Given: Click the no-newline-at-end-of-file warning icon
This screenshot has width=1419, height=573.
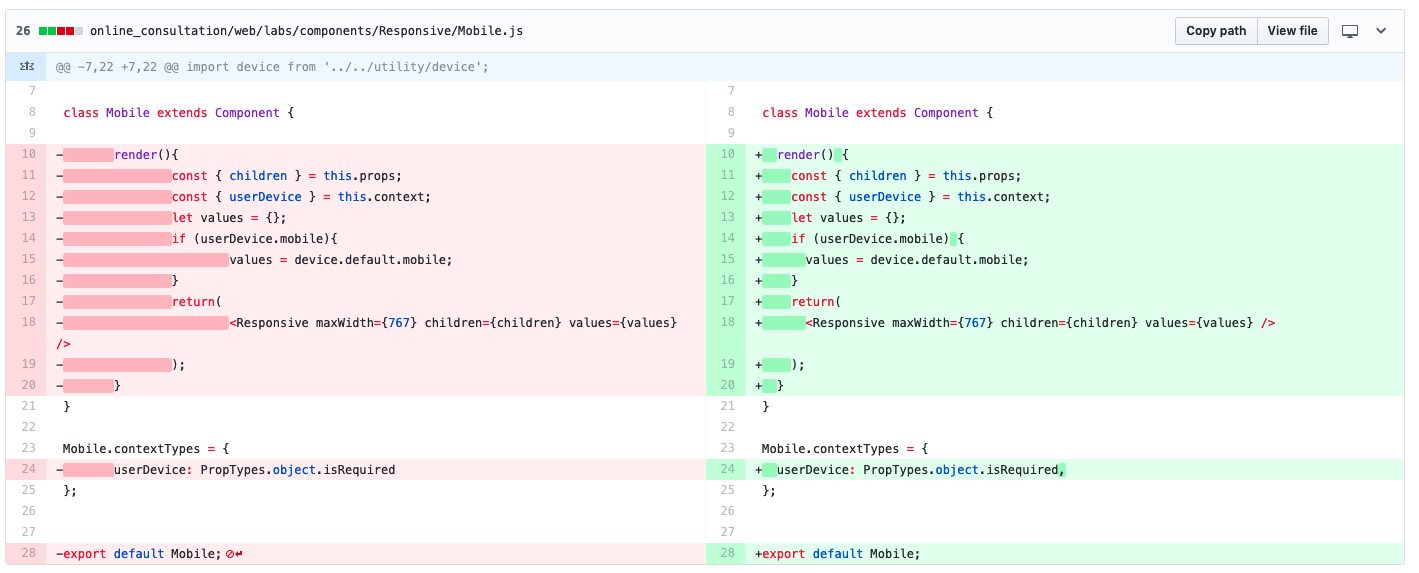Looking at the screenshot, I should pos(235,553).
